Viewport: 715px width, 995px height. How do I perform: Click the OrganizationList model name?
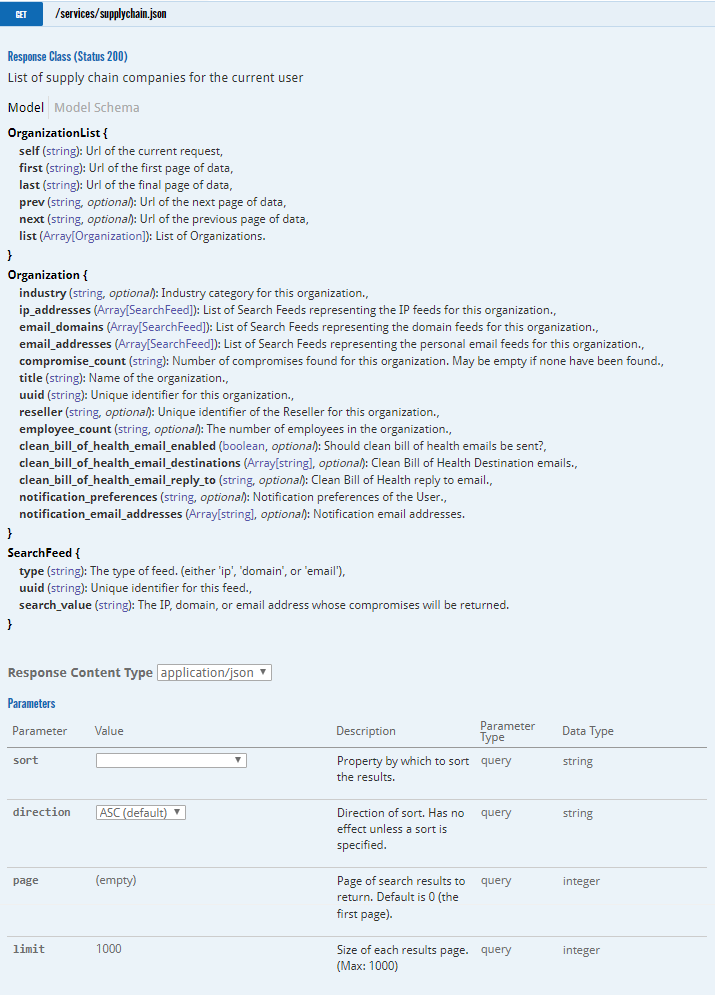54,133
